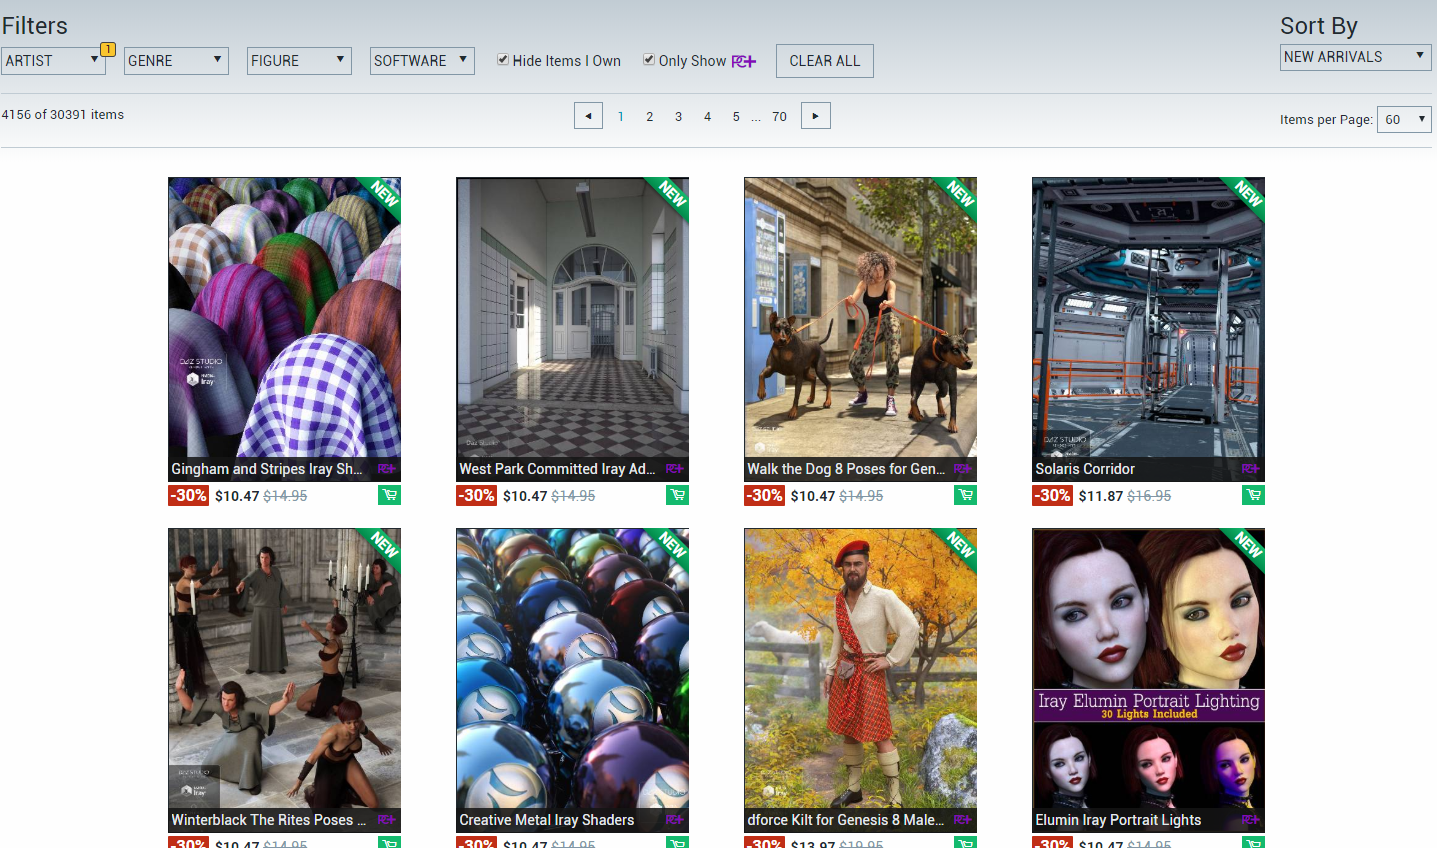The height and width of the screenshot is (848, 1437).
Task: Open Elumin Iray Portrait Lights product title
Action: tap(1118, 820)
